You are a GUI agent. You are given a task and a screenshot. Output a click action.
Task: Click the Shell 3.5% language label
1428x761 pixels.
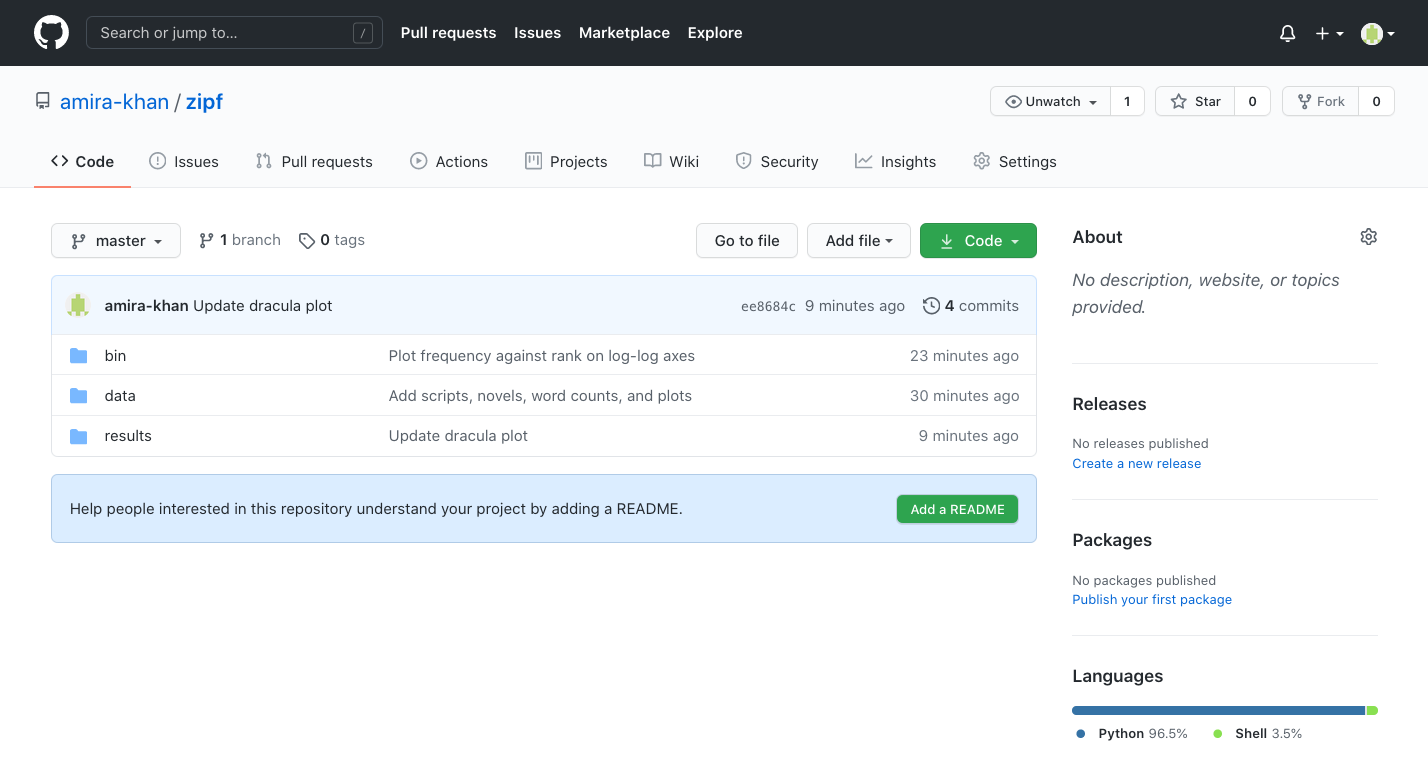1258,734
